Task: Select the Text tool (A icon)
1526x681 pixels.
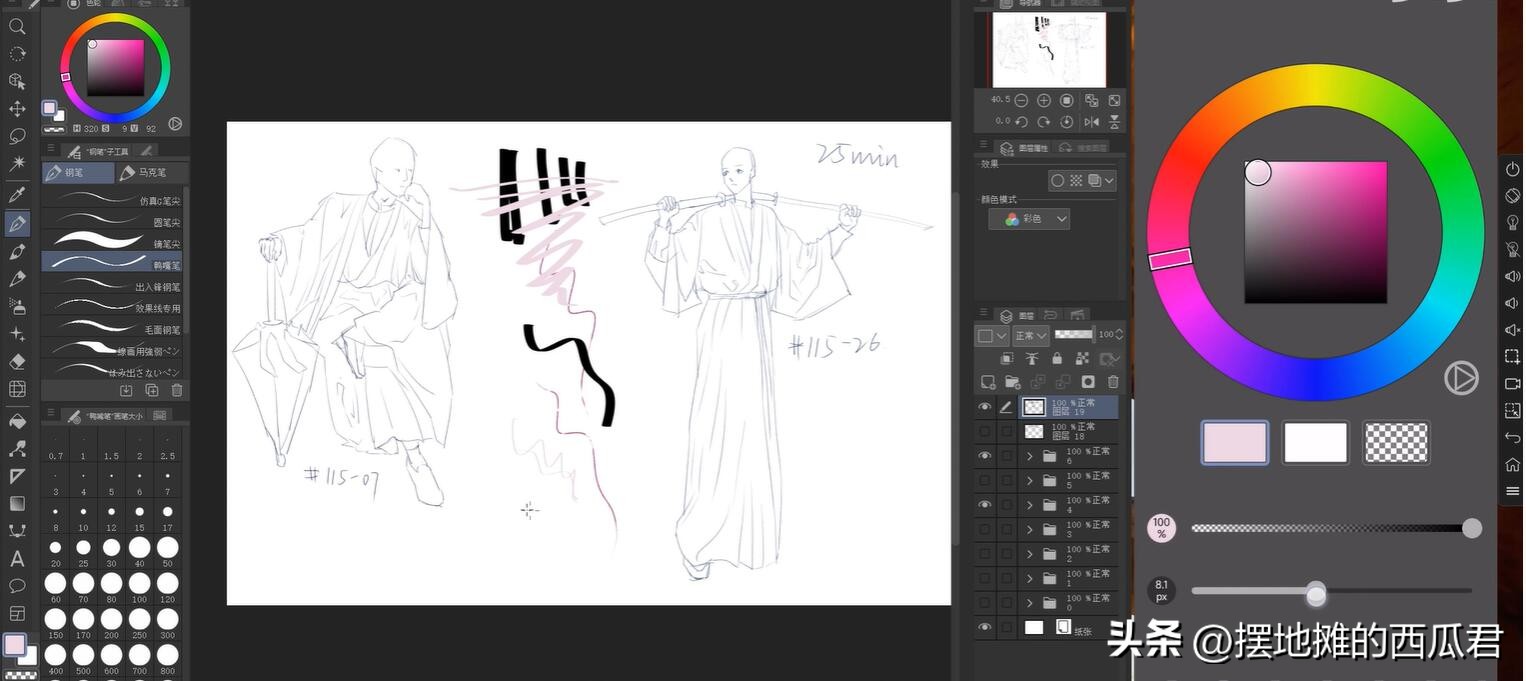Action: (x=17, y=559)
